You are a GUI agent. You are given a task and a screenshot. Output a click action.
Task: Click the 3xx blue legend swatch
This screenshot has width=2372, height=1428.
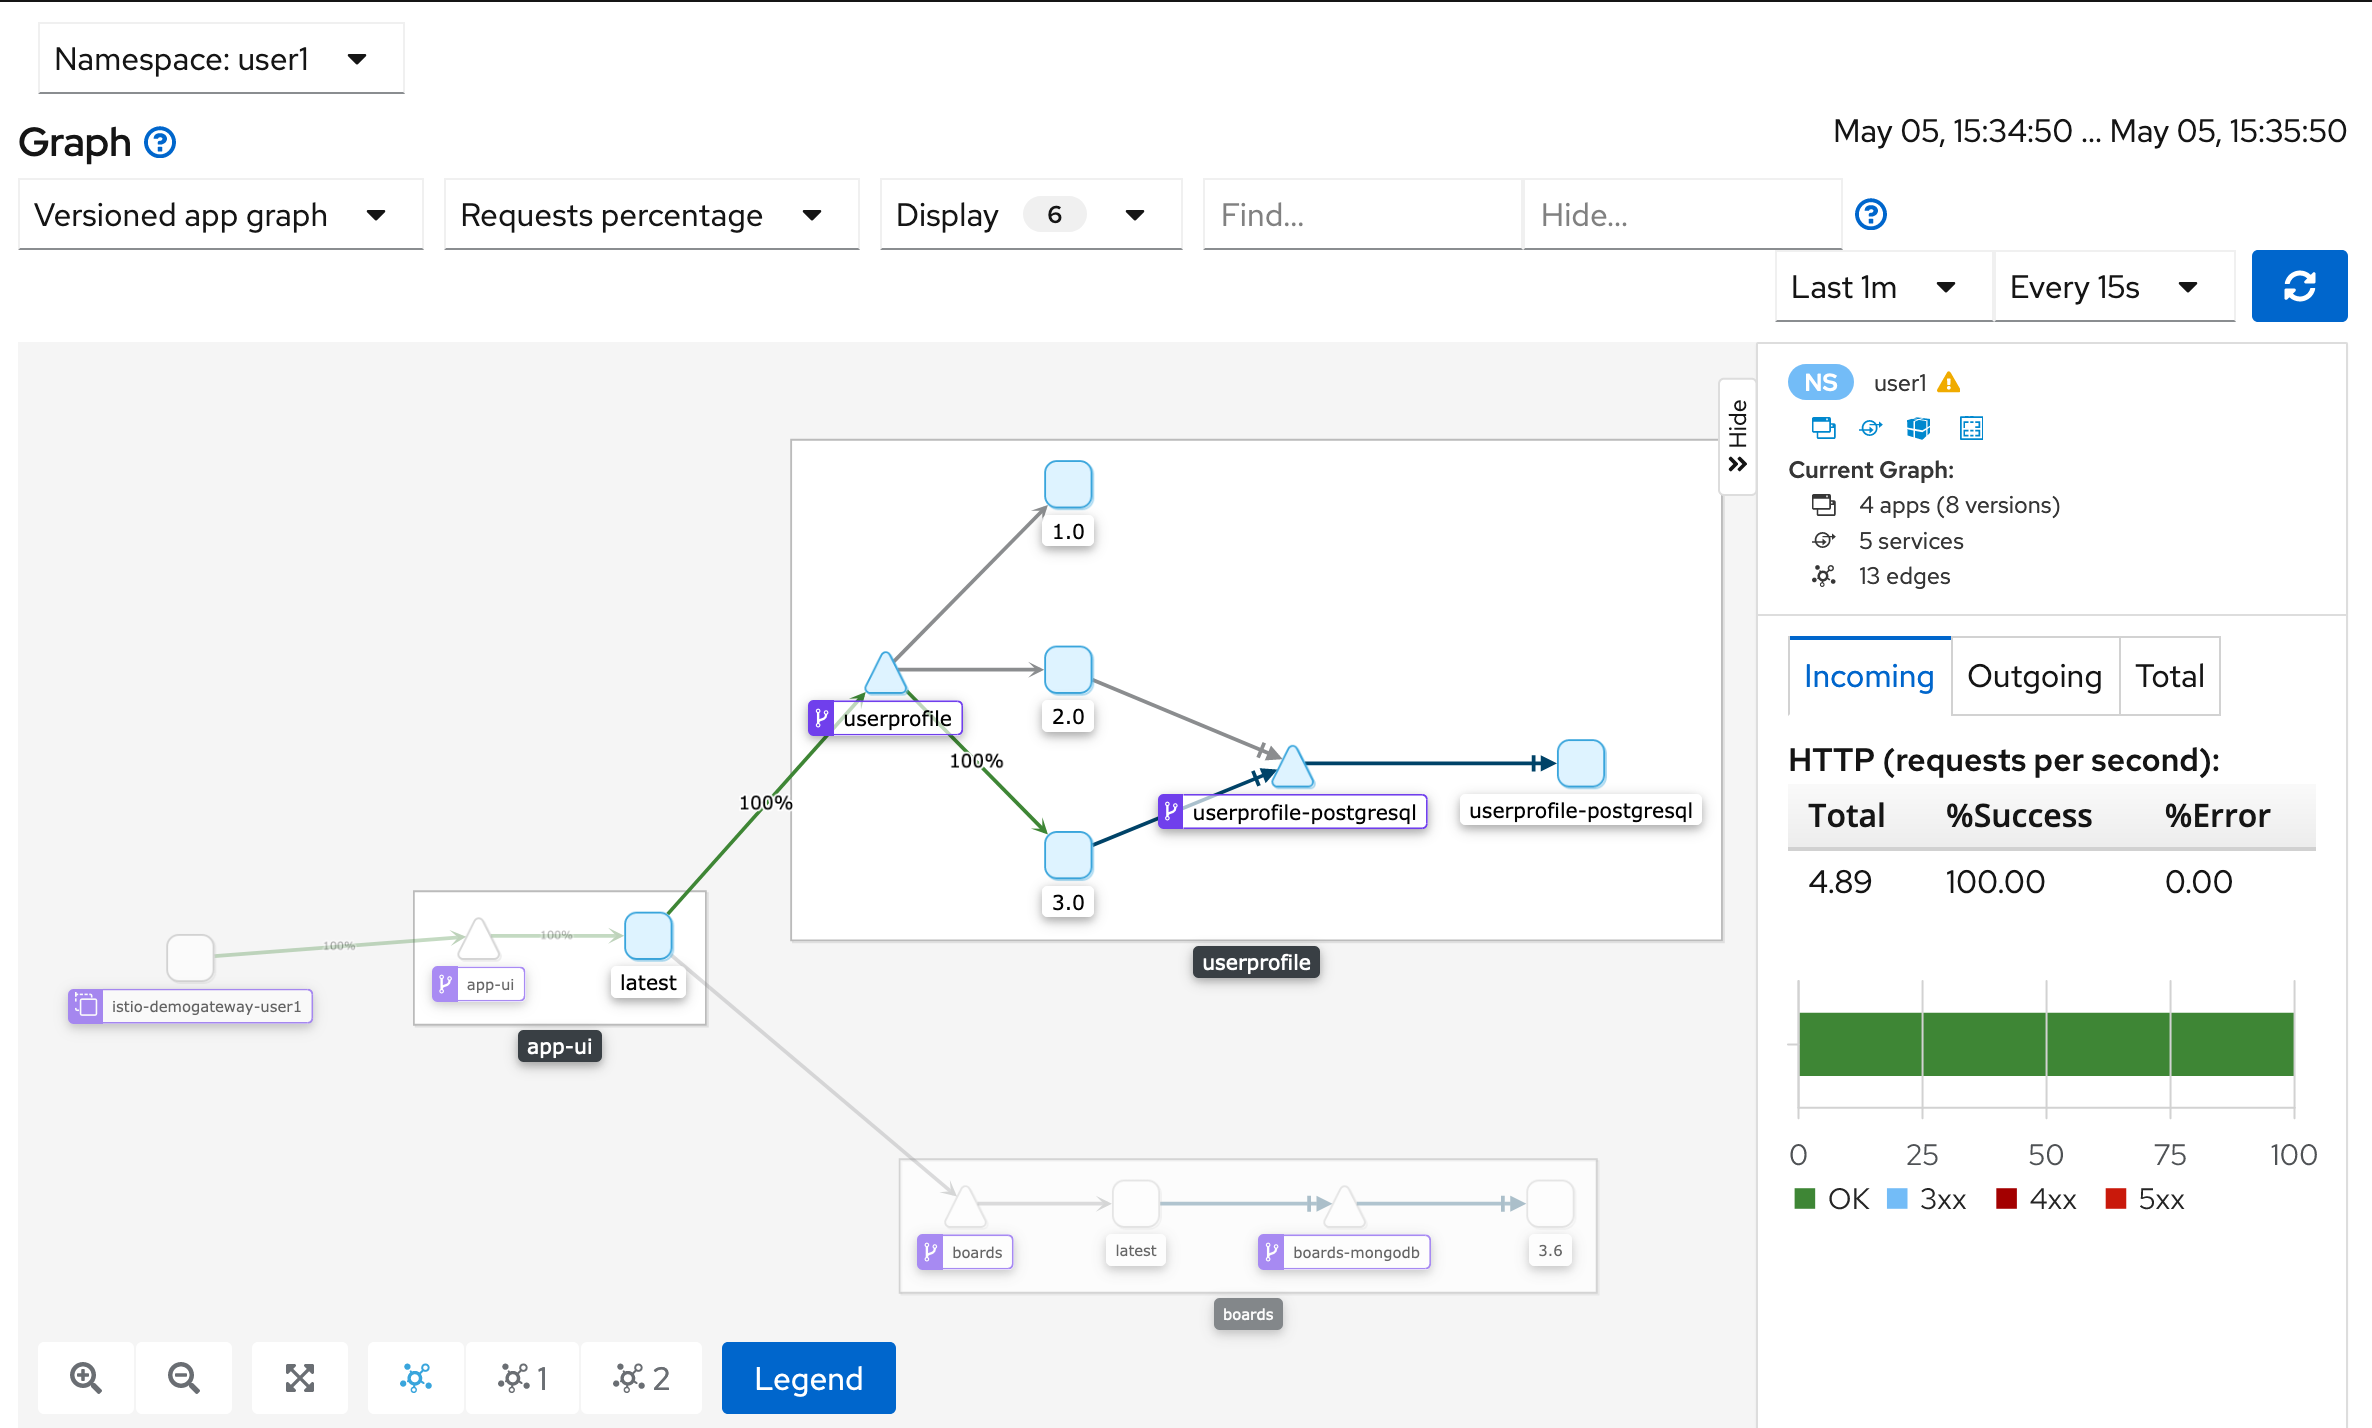pos(1897,1199)
